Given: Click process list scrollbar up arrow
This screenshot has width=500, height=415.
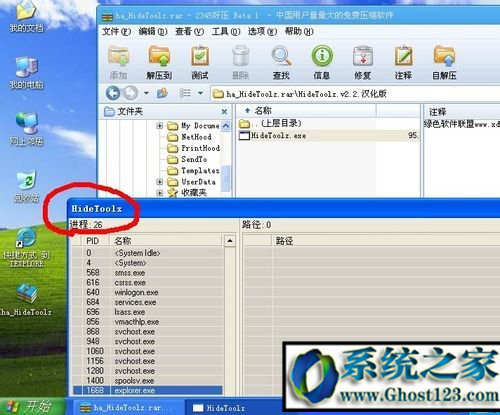Looking at the screenshot, I should click(x=230, y=241).
